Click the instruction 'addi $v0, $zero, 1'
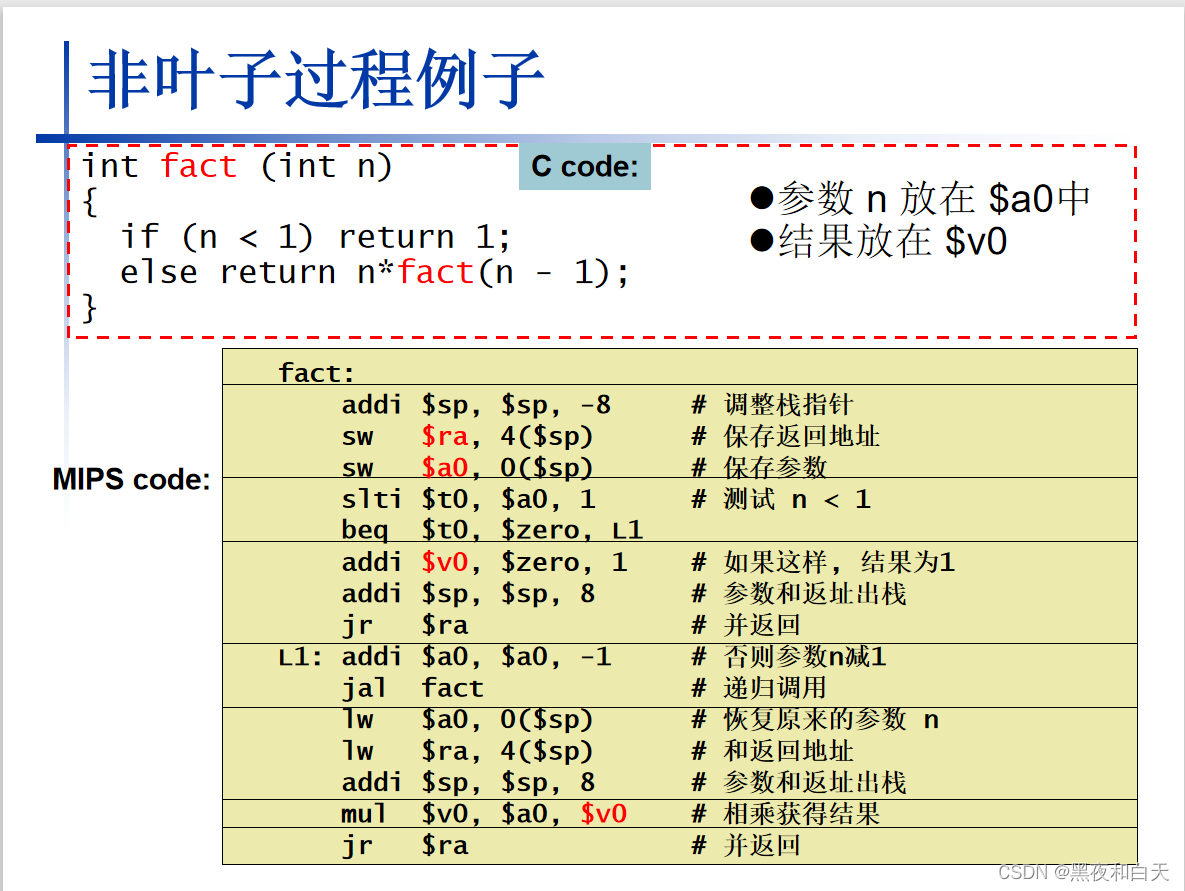1185x891 pixels. 484,562
